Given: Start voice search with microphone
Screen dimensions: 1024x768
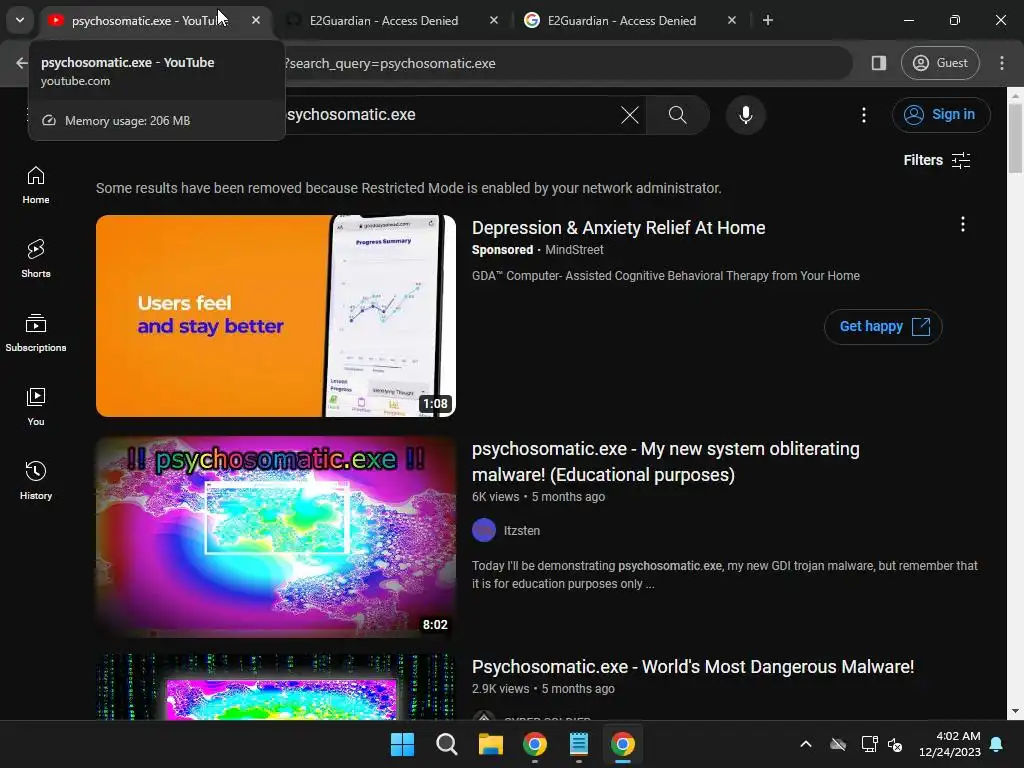Looking at the screenshot, I should tap(745, 115).
